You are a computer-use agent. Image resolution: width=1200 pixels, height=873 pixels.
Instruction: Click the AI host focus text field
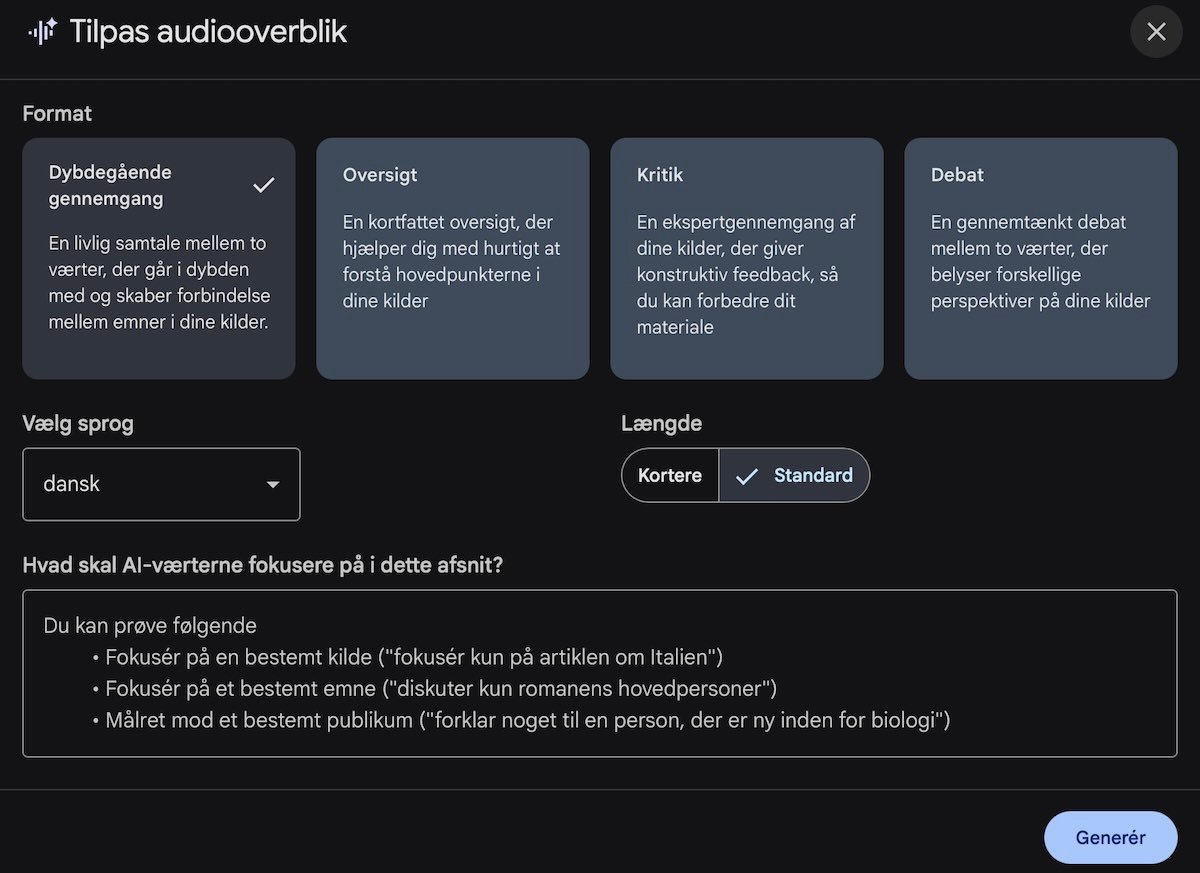click(599, 673)
